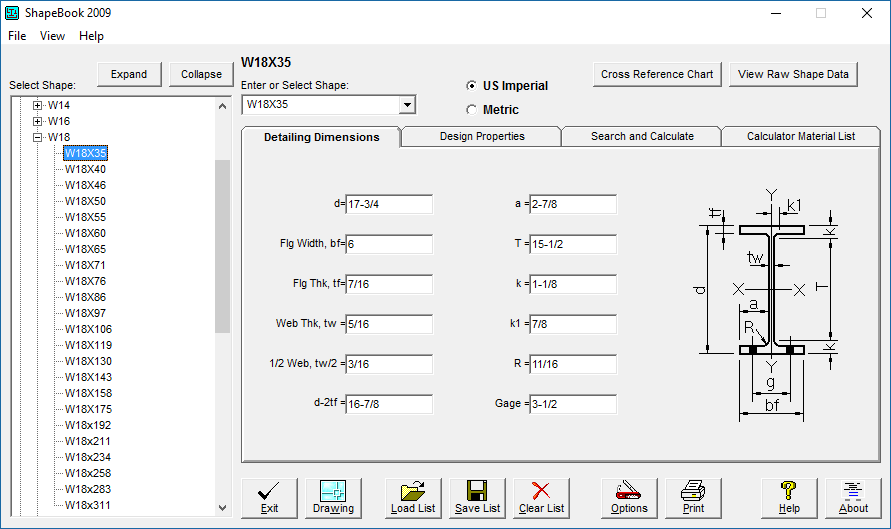Switch to the Search and Calculate tab
891x529 pixels.
[x=642, y=136]
